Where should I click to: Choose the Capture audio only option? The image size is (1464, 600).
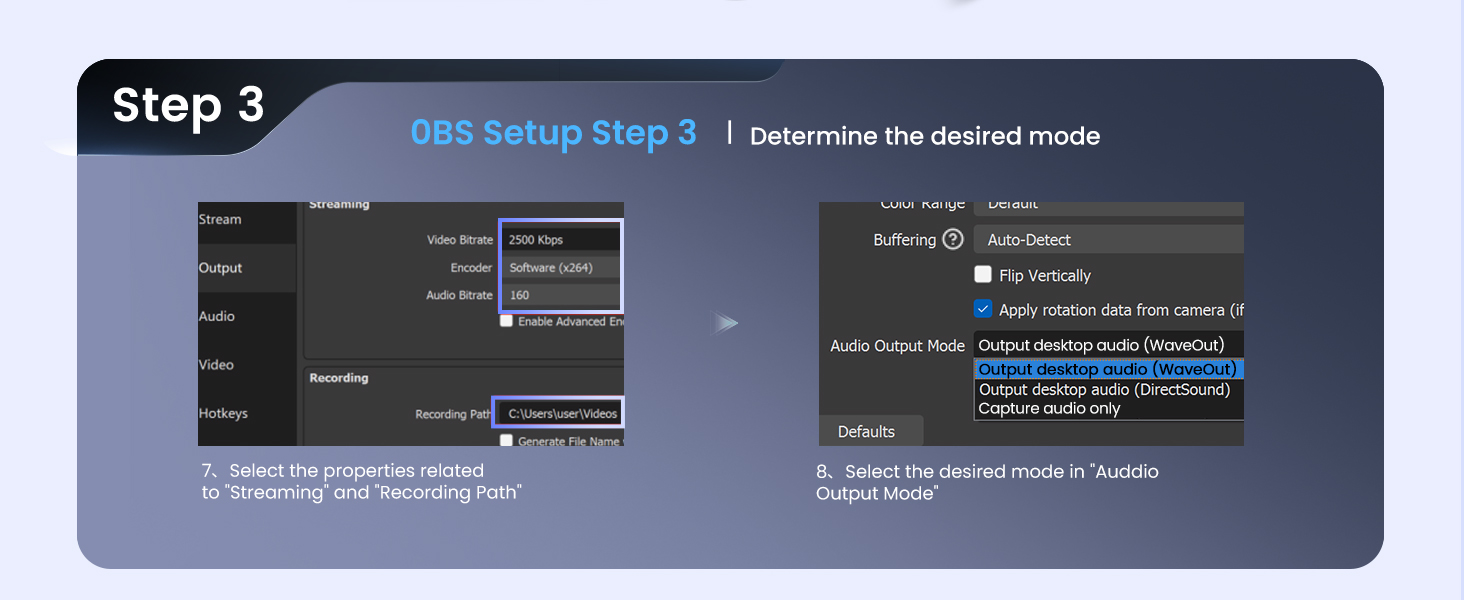pos(1049,408)
